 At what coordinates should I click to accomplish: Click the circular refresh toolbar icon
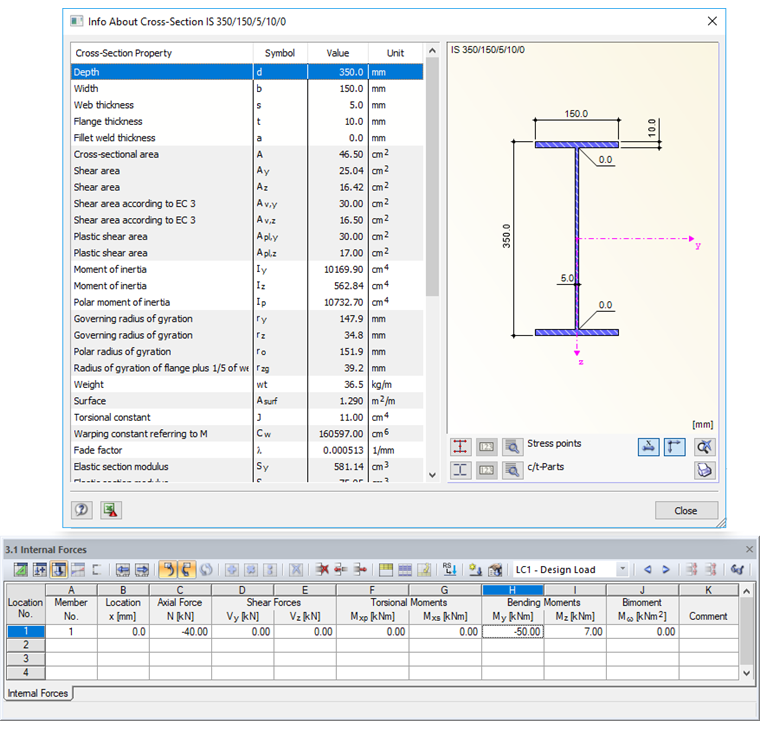(206, 570)
